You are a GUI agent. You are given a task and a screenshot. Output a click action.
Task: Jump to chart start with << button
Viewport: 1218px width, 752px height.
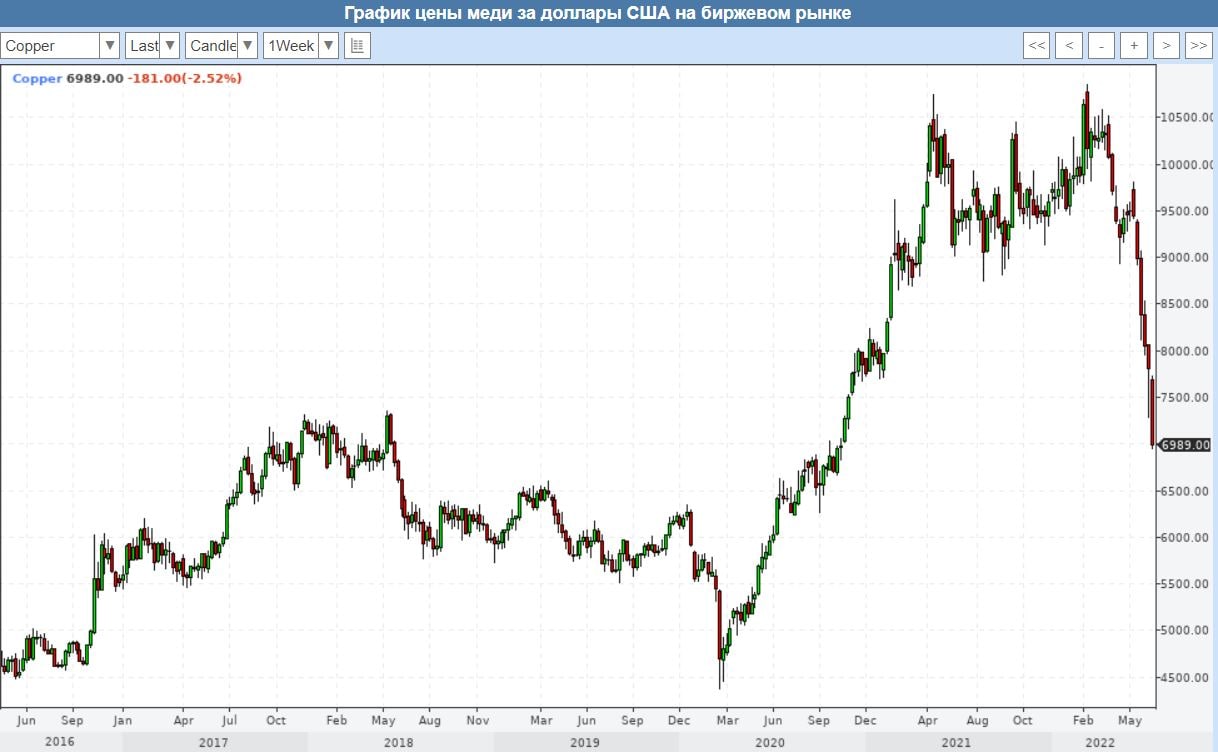[x=1037, y=46]
